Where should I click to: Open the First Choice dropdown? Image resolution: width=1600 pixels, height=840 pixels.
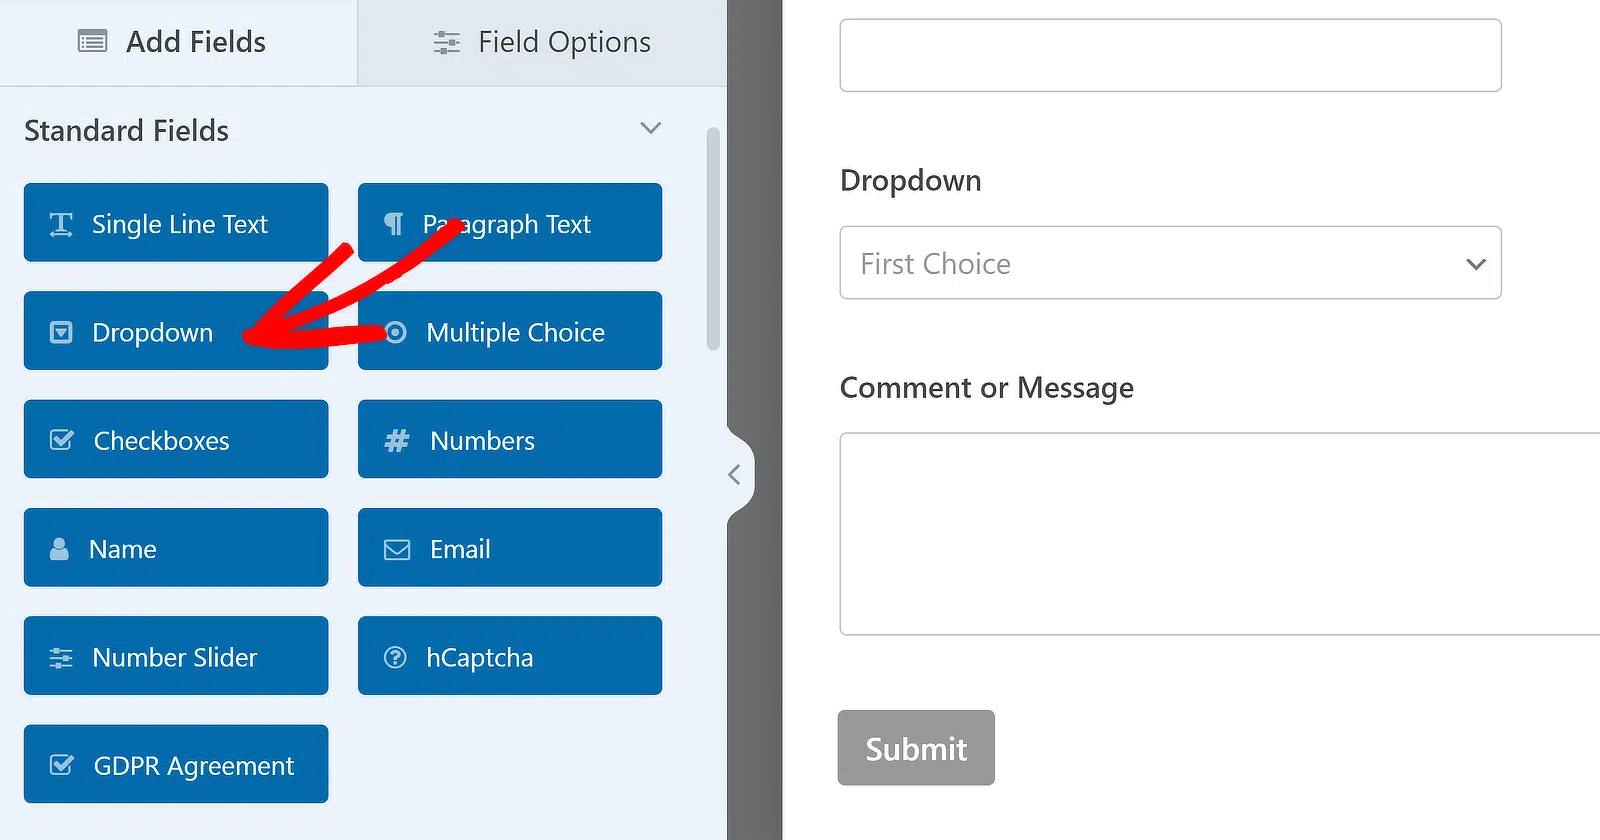tap(1170, 263)
